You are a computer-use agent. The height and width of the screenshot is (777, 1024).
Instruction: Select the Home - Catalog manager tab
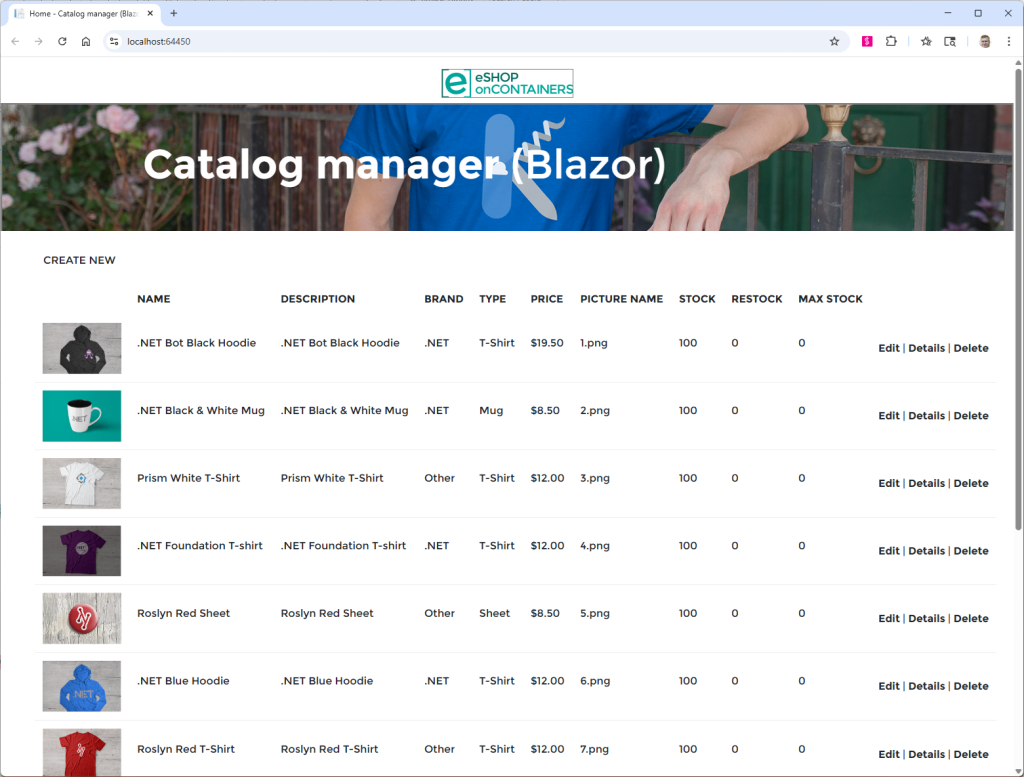[x=80, y=14]
